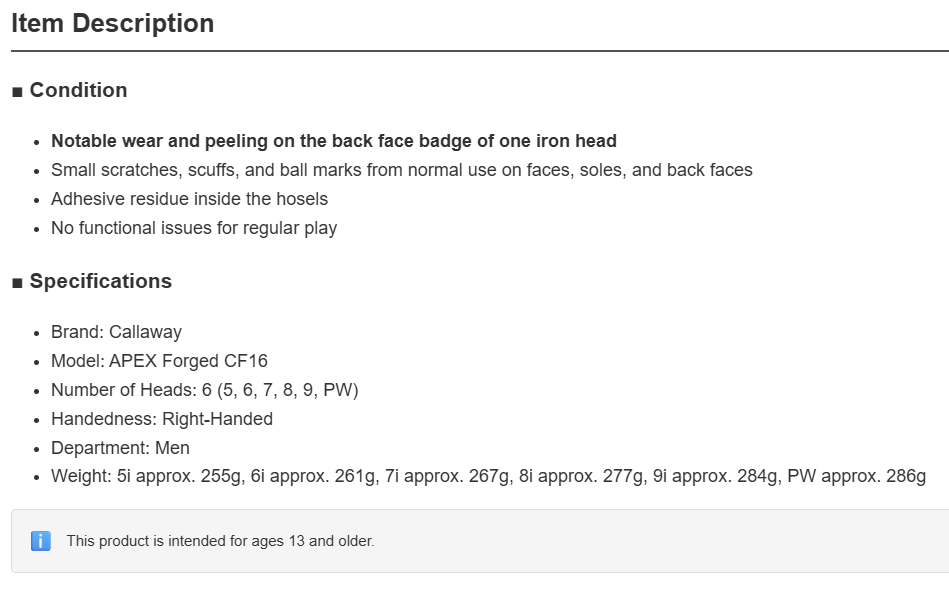Screen dimensions: 949x591
Task: Click the Model: APEX Forged CF16 text
Action: (x=159, y=361)
